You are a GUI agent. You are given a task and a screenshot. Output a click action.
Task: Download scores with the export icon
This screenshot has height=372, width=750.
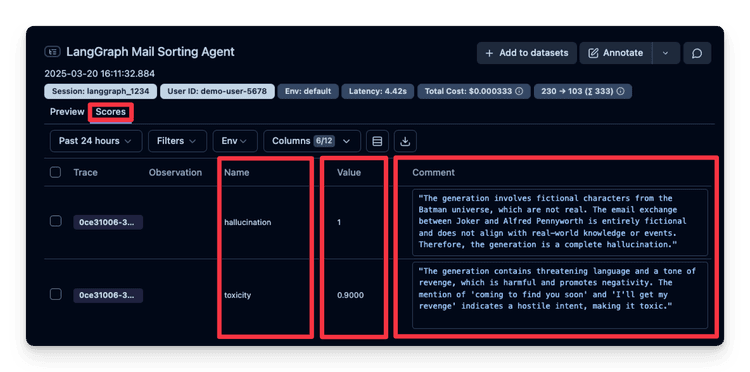[405, 141]
